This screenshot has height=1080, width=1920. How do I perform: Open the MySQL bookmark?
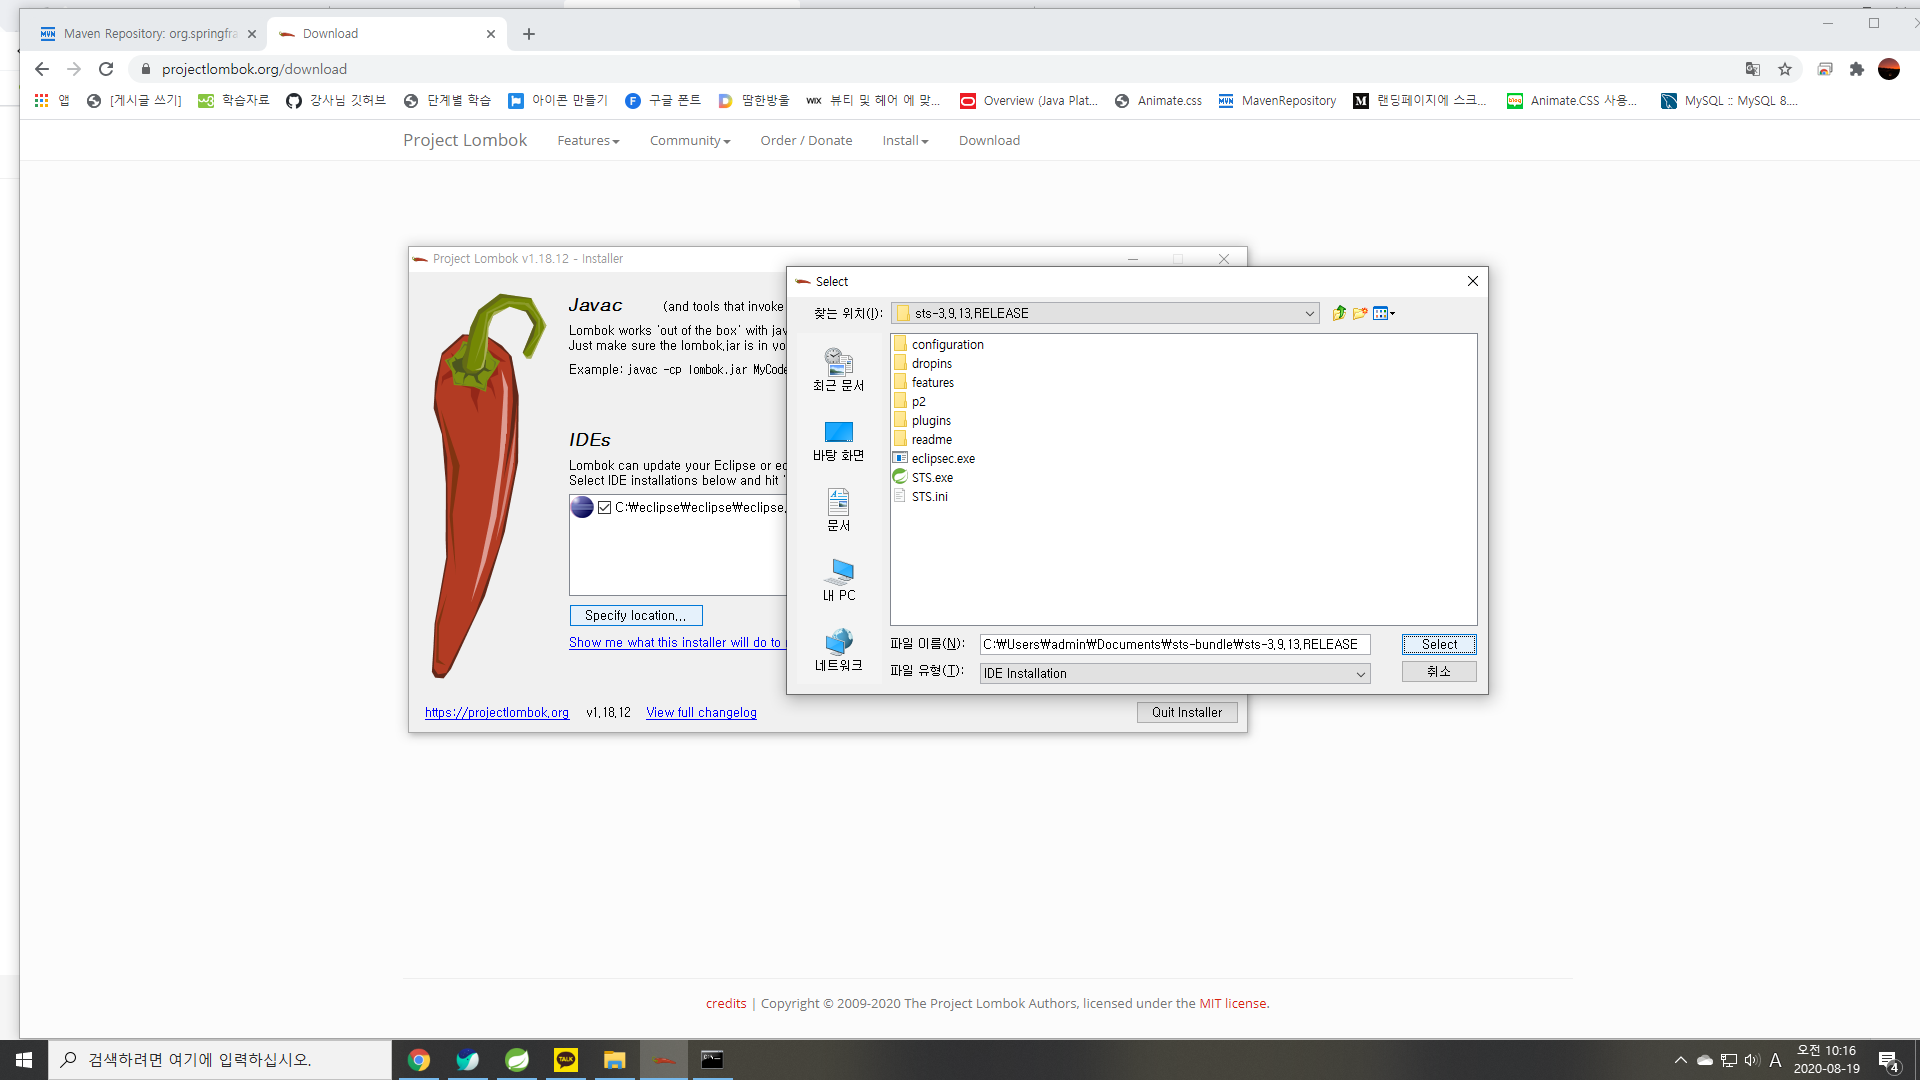(x=1729, y=100)
